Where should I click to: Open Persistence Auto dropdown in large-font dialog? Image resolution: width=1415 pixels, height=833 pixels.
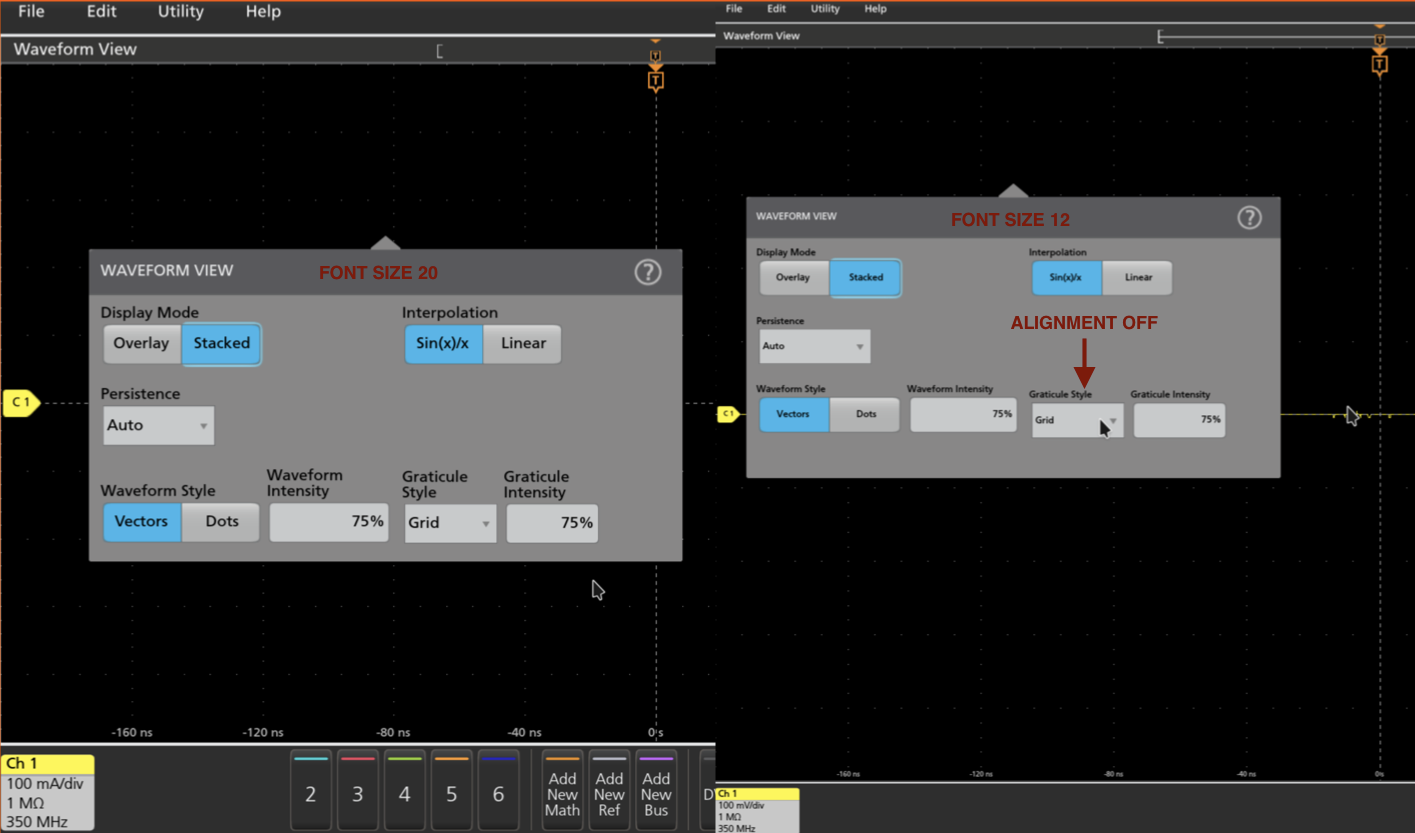click(158, 426)
